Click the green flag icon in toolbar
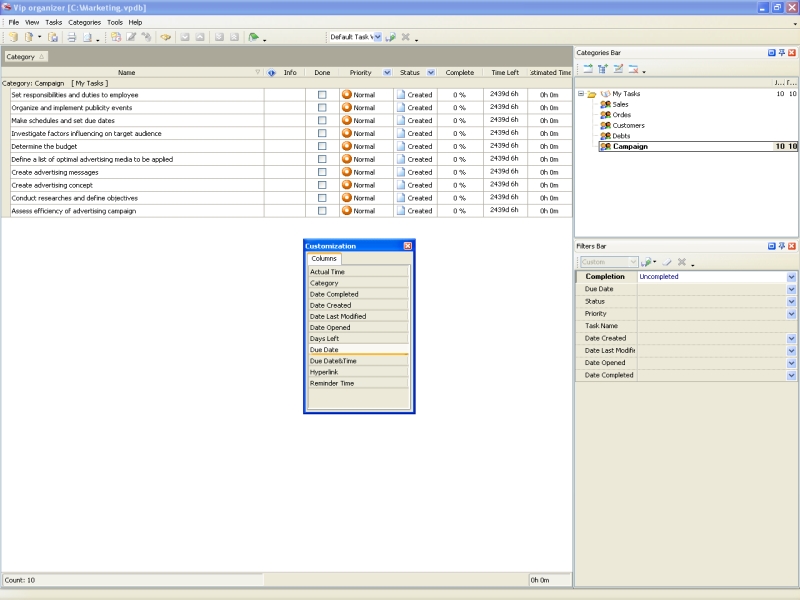The width and height of the screenshot is (800, 600). [x=253, y=37]
